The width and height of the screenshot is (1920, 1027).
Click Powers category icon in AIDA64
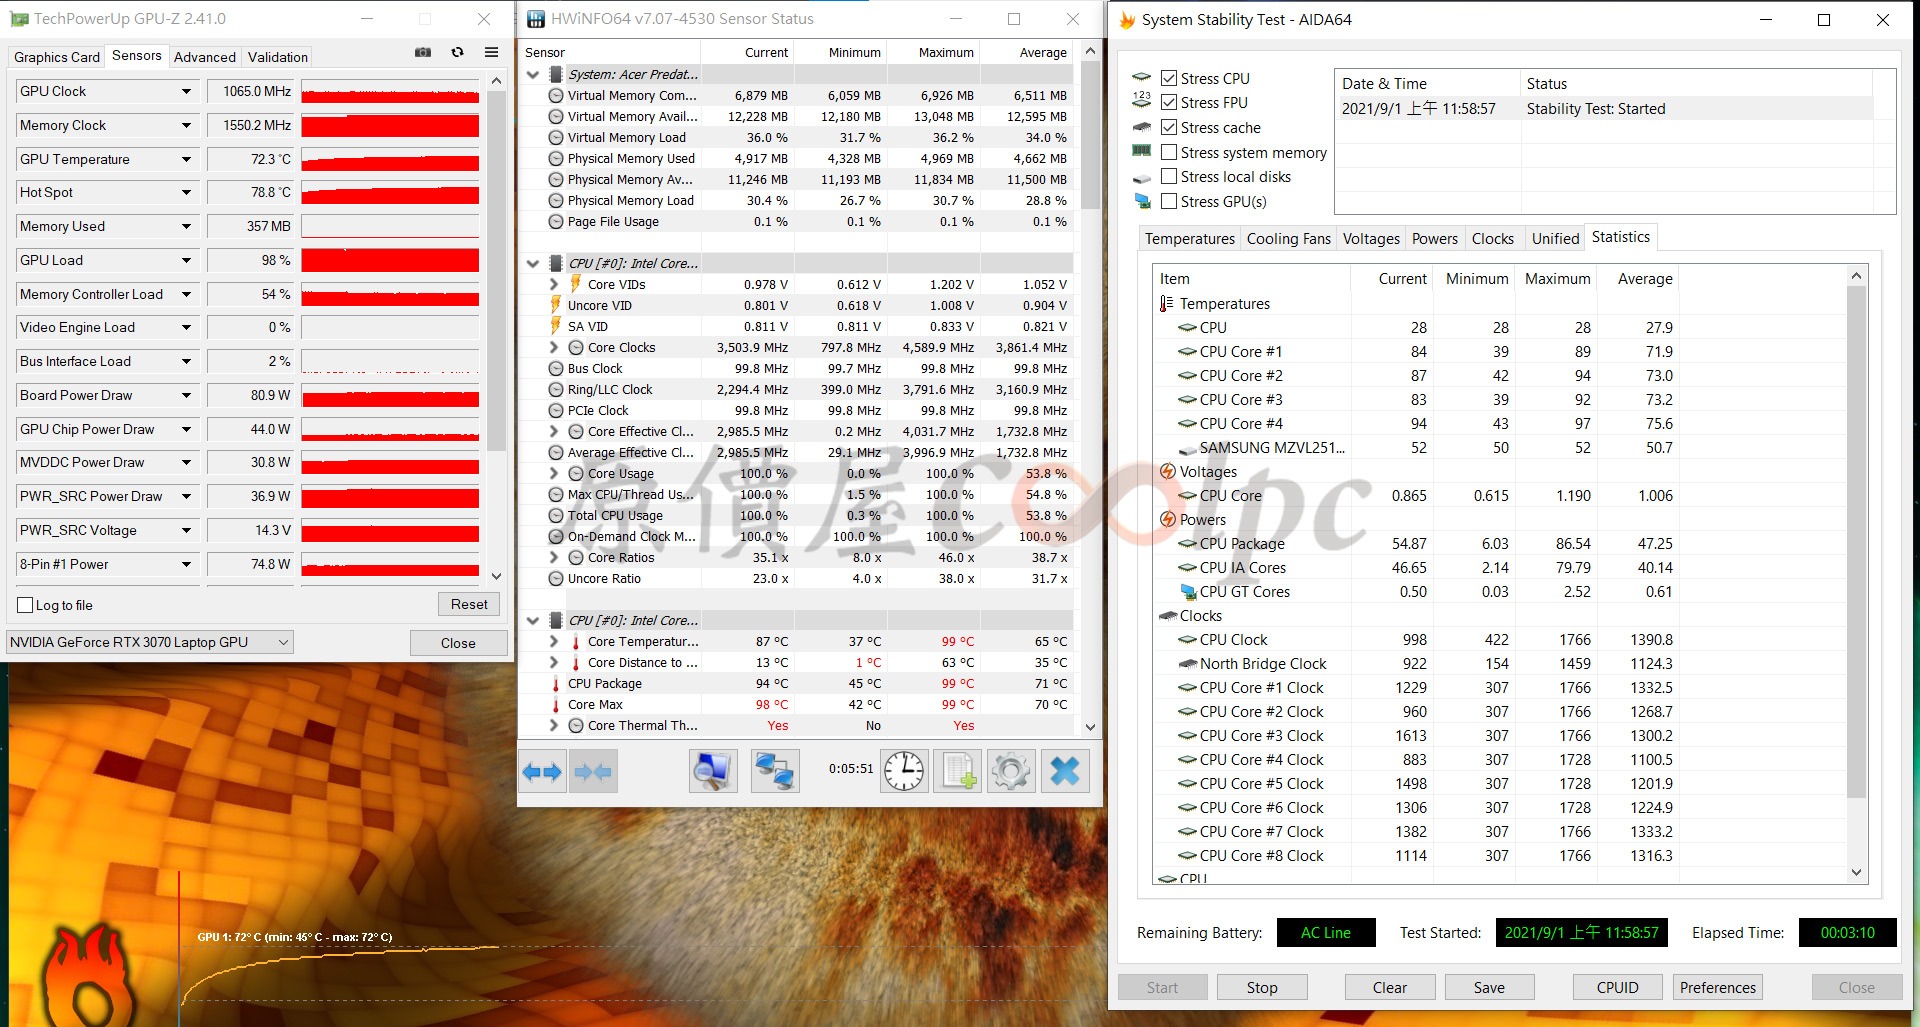(1167, 519)
